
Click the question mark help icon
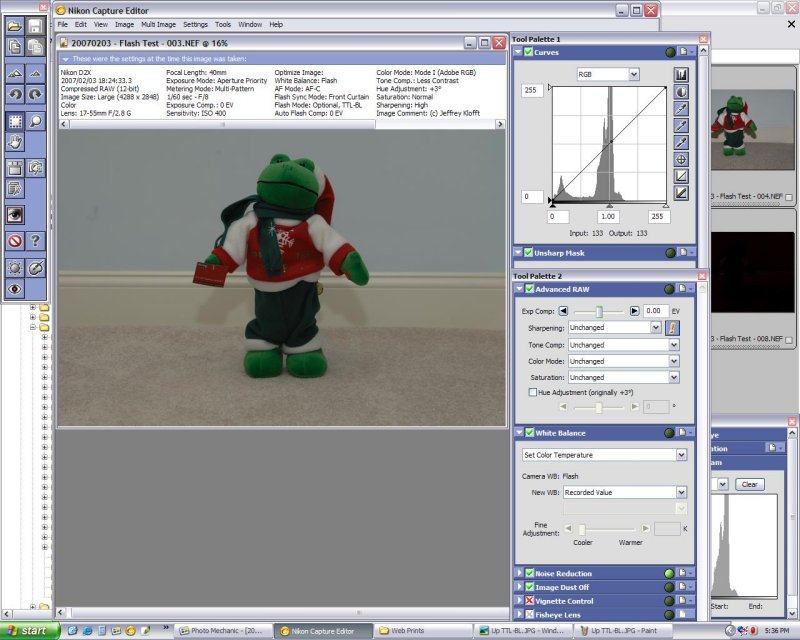[x=35, y=241]
